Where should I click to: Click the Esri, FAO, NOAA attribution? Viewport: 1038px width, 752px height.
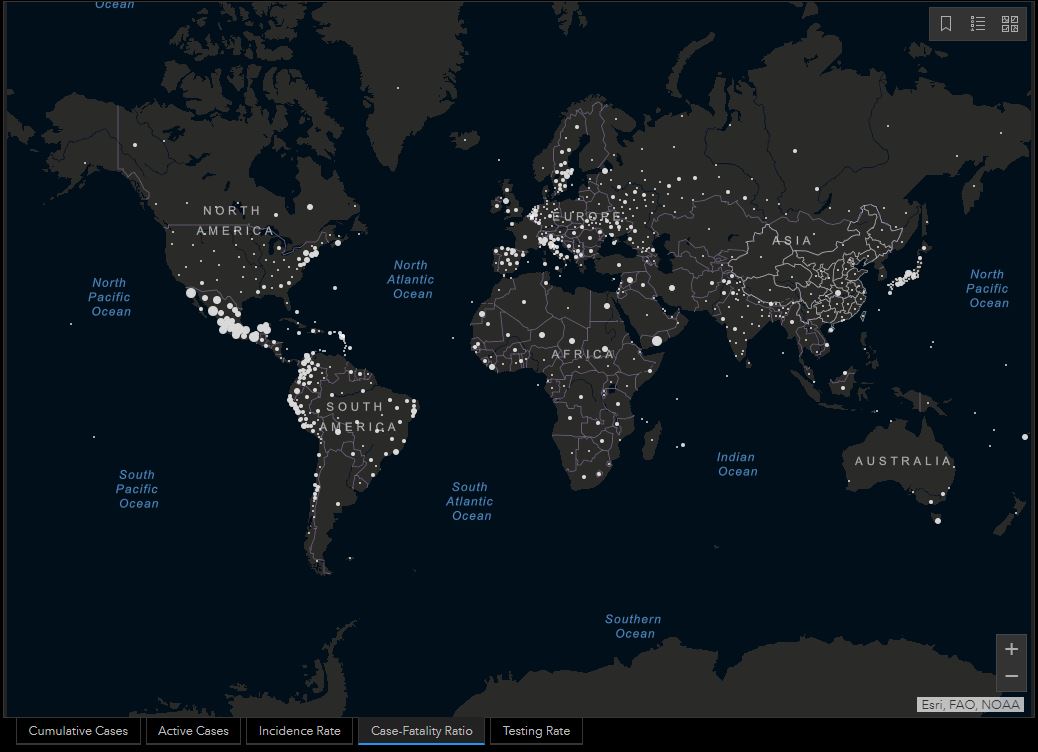point(970,705)
